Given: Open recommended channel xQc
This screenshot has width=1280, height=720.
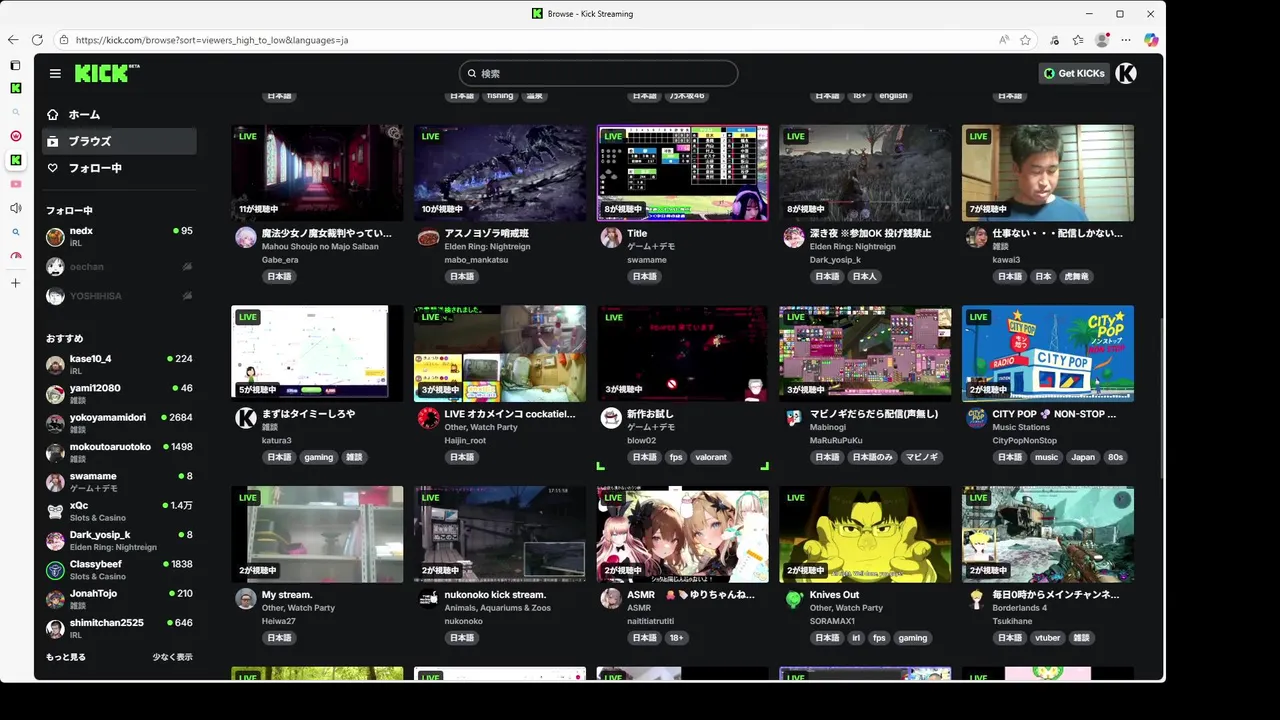Looking at the screenshot, I should pyautogui.click(x=119, y=511).
